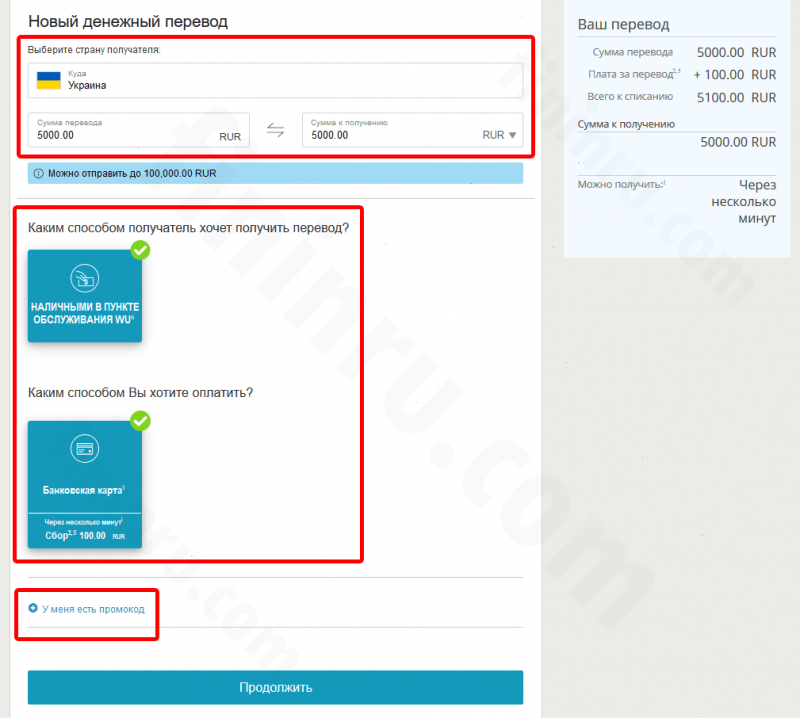Click the Всего к списанию label in the summary
800x718 pixels.
pyautogui.click(x=630, y=96)
